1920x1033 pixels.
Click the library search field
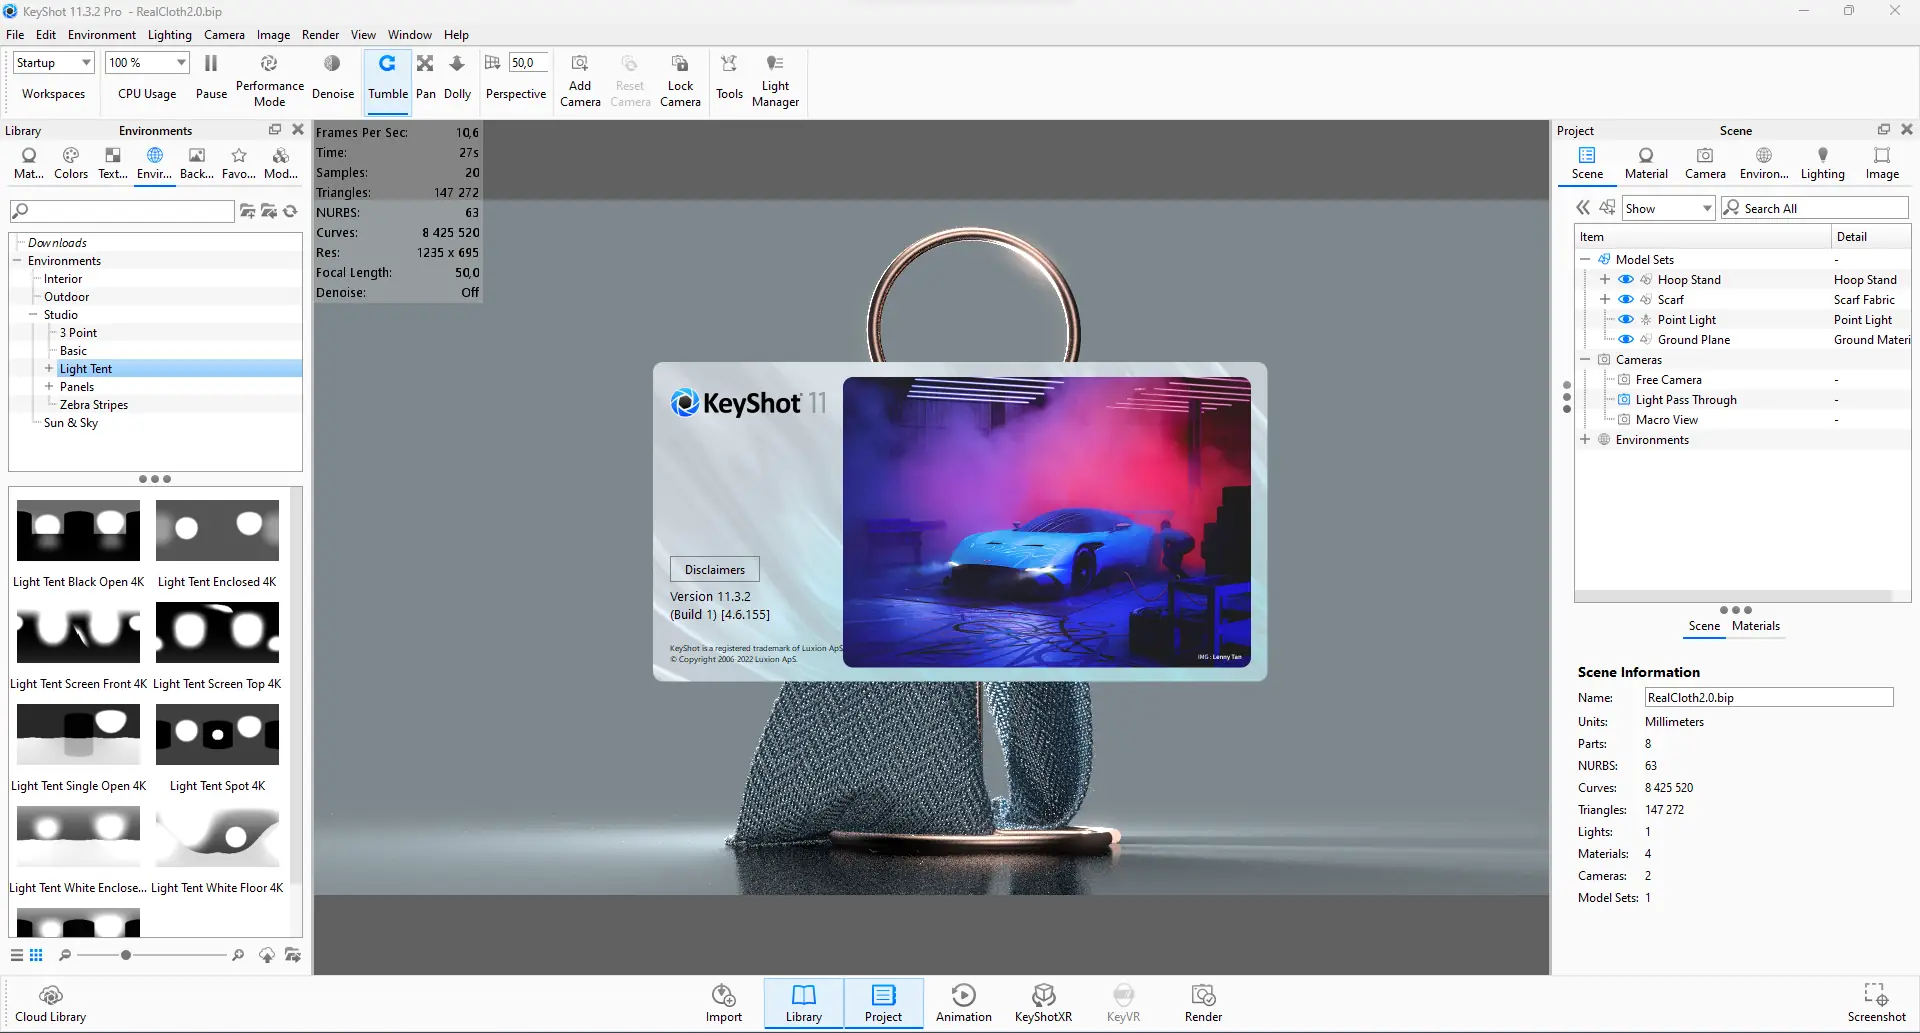(x=122, y=211)
